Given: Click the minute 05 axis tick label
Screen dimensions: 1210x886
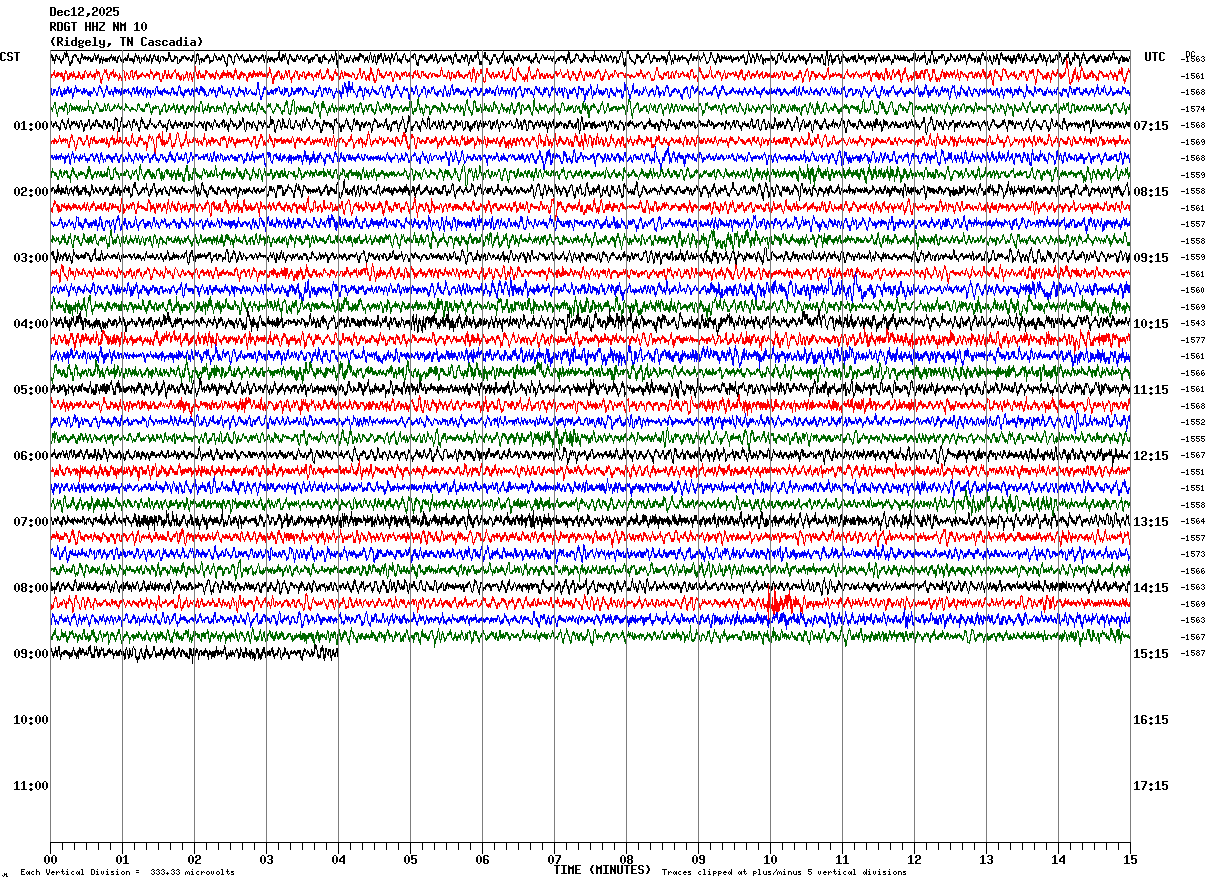Looking at the screenshot, I should (410, 859).
